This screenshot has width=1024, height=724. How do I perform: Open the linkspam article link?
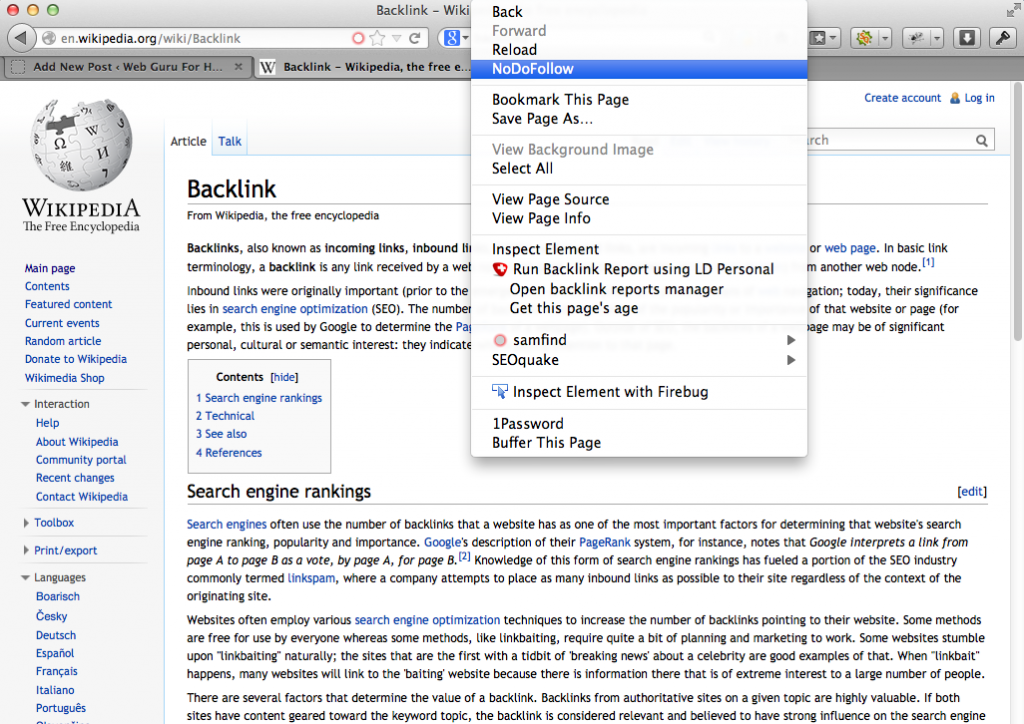pos(311,578)
